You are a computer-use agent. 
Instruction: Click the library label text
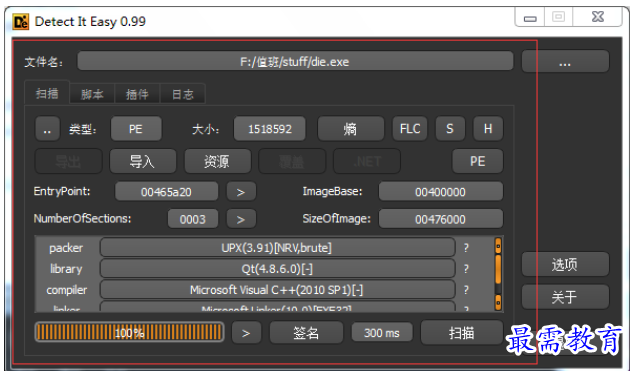66,269
